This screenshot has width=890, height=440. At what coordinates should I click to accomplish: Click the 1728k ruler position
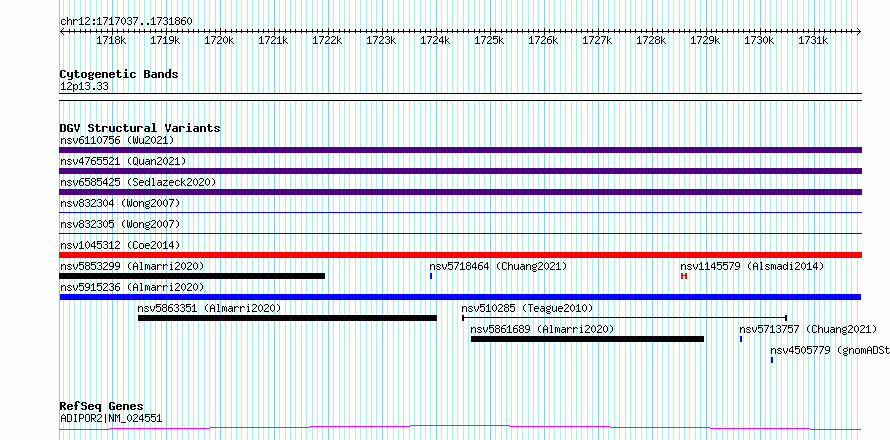(x=651, y=41)
